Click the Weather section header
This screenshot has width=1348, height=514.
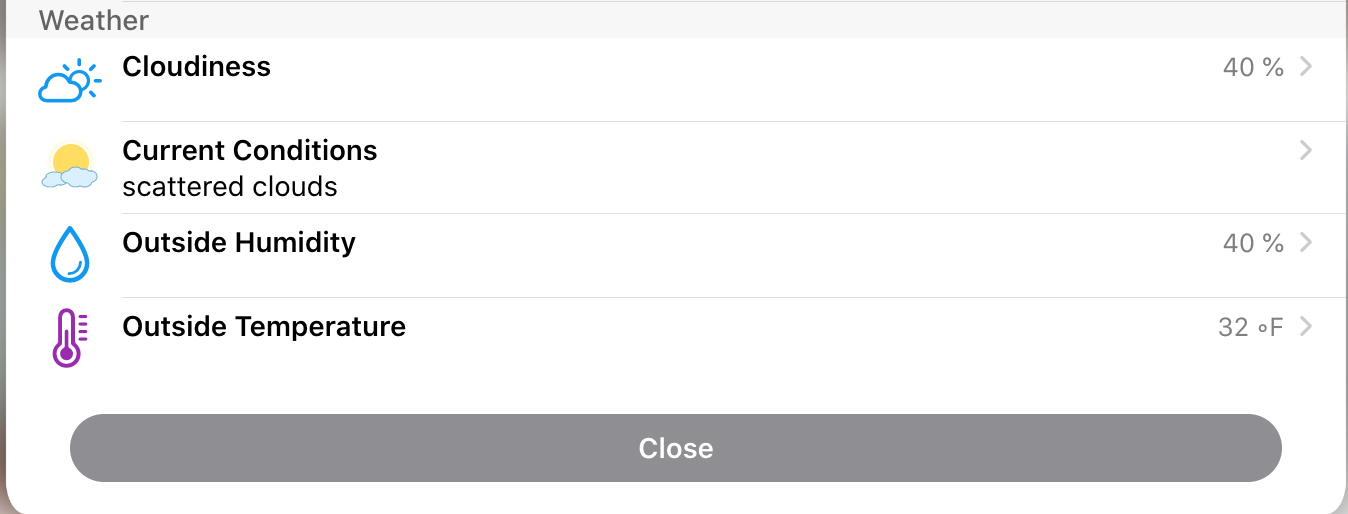click(x=93, y=20)
